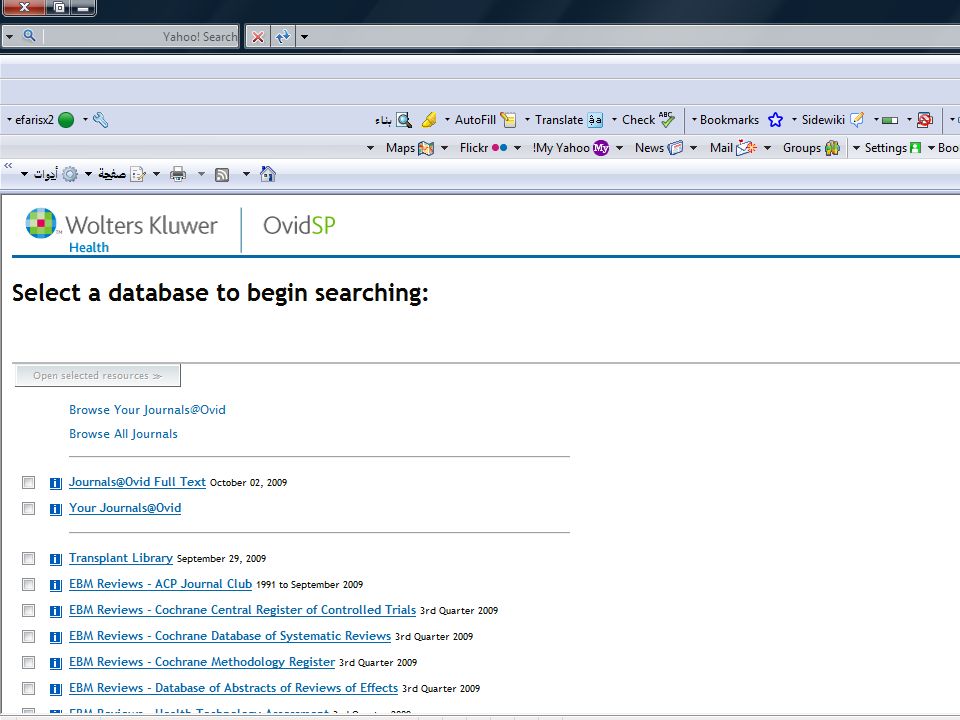Open the Arabic Tools menu dropdown arrow
960x720 pixels.
coord(24,174)
